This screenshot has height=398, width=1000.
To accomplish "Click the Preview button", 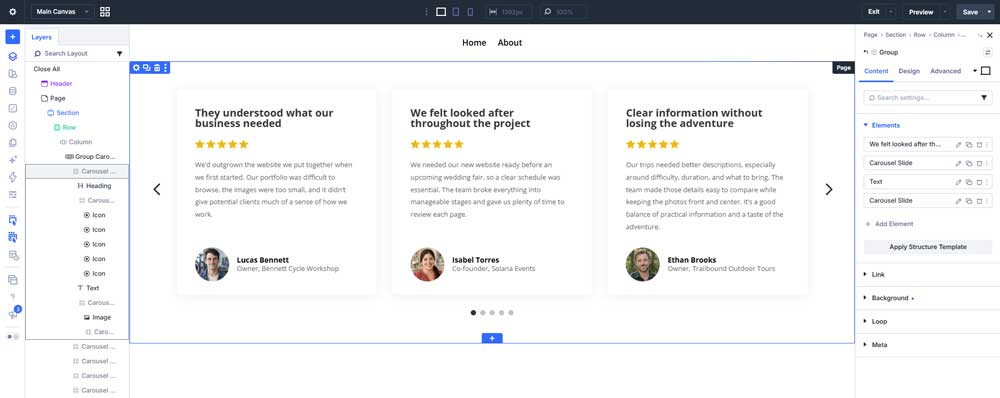I will click(921, 12).
